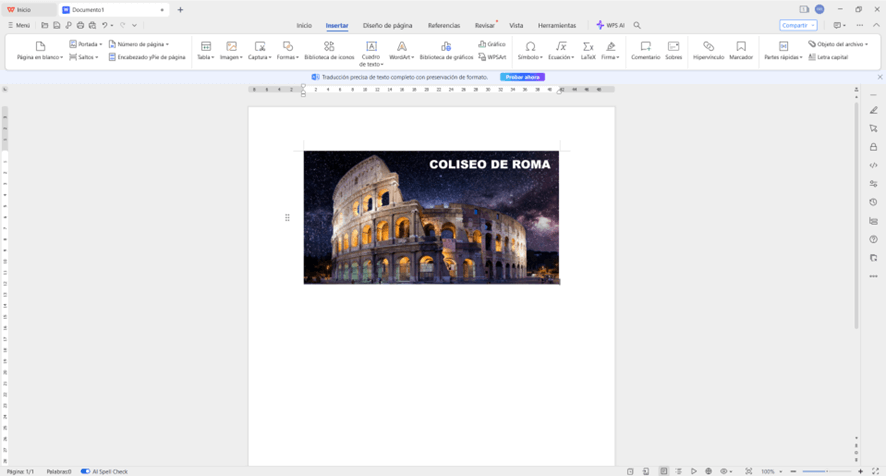Click the WordArt icon
The image size is (886, 476).
[401, 47]
